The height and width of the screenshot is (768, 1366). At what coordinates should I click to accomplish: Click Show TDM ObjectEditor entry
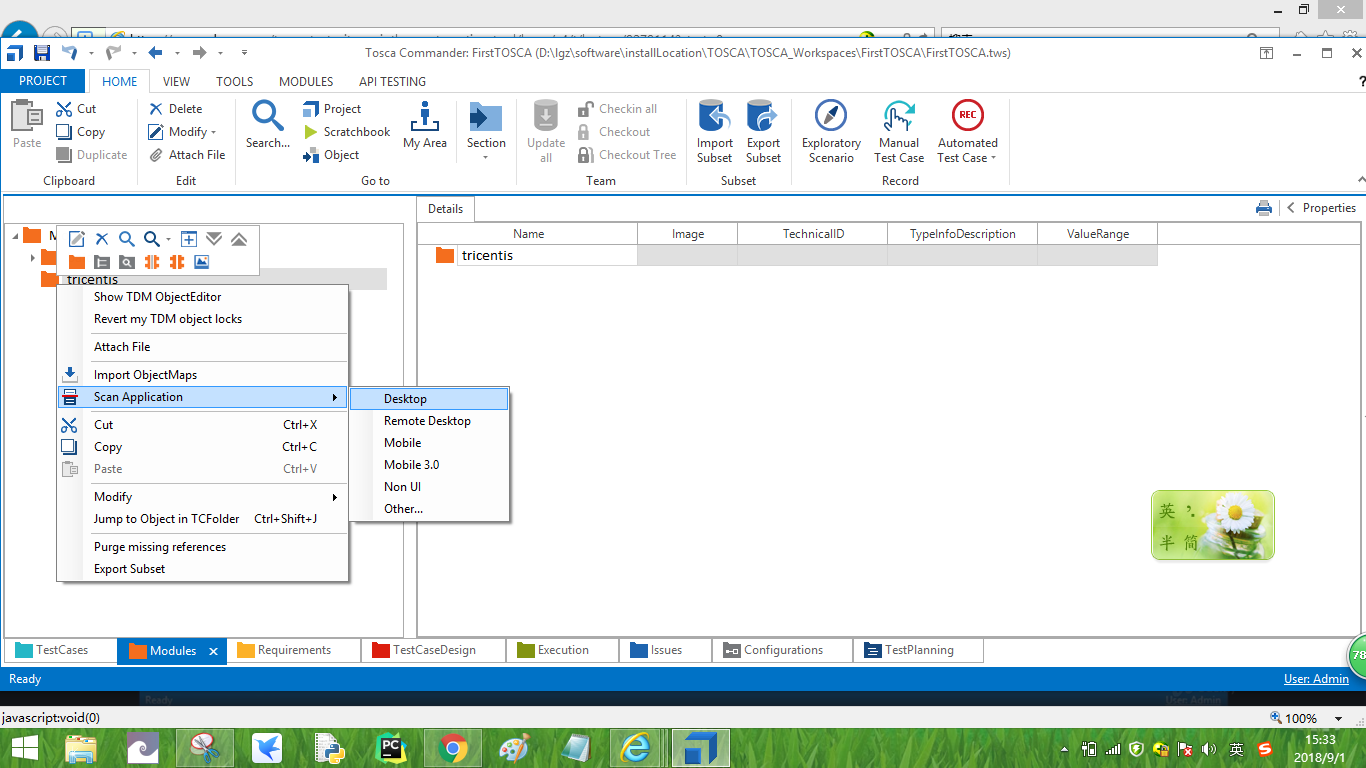[202, 297]
